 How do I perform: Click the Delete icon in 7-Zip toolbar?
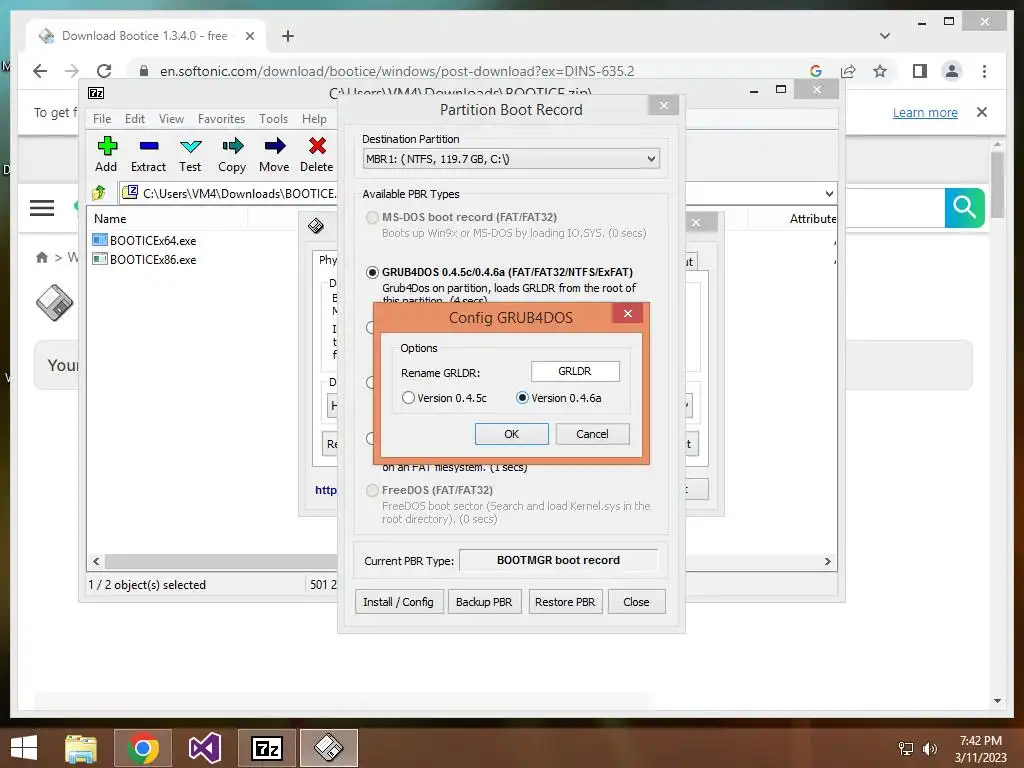(x=317, y=146)
